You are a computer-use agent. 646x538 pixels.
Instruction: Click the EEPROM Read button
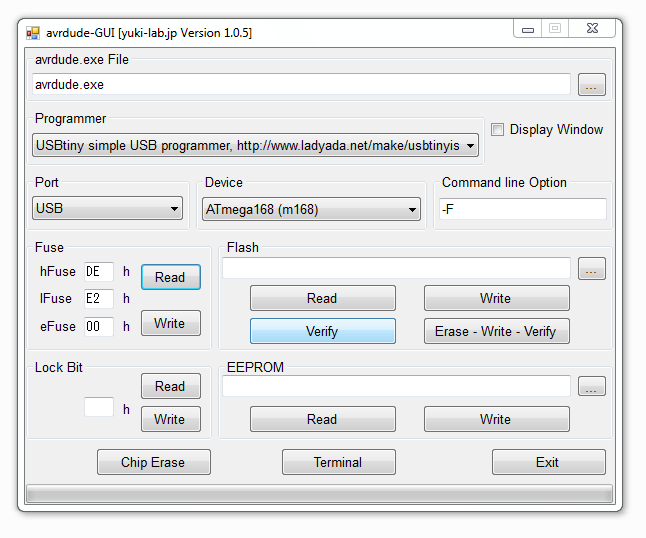(323, 419)
